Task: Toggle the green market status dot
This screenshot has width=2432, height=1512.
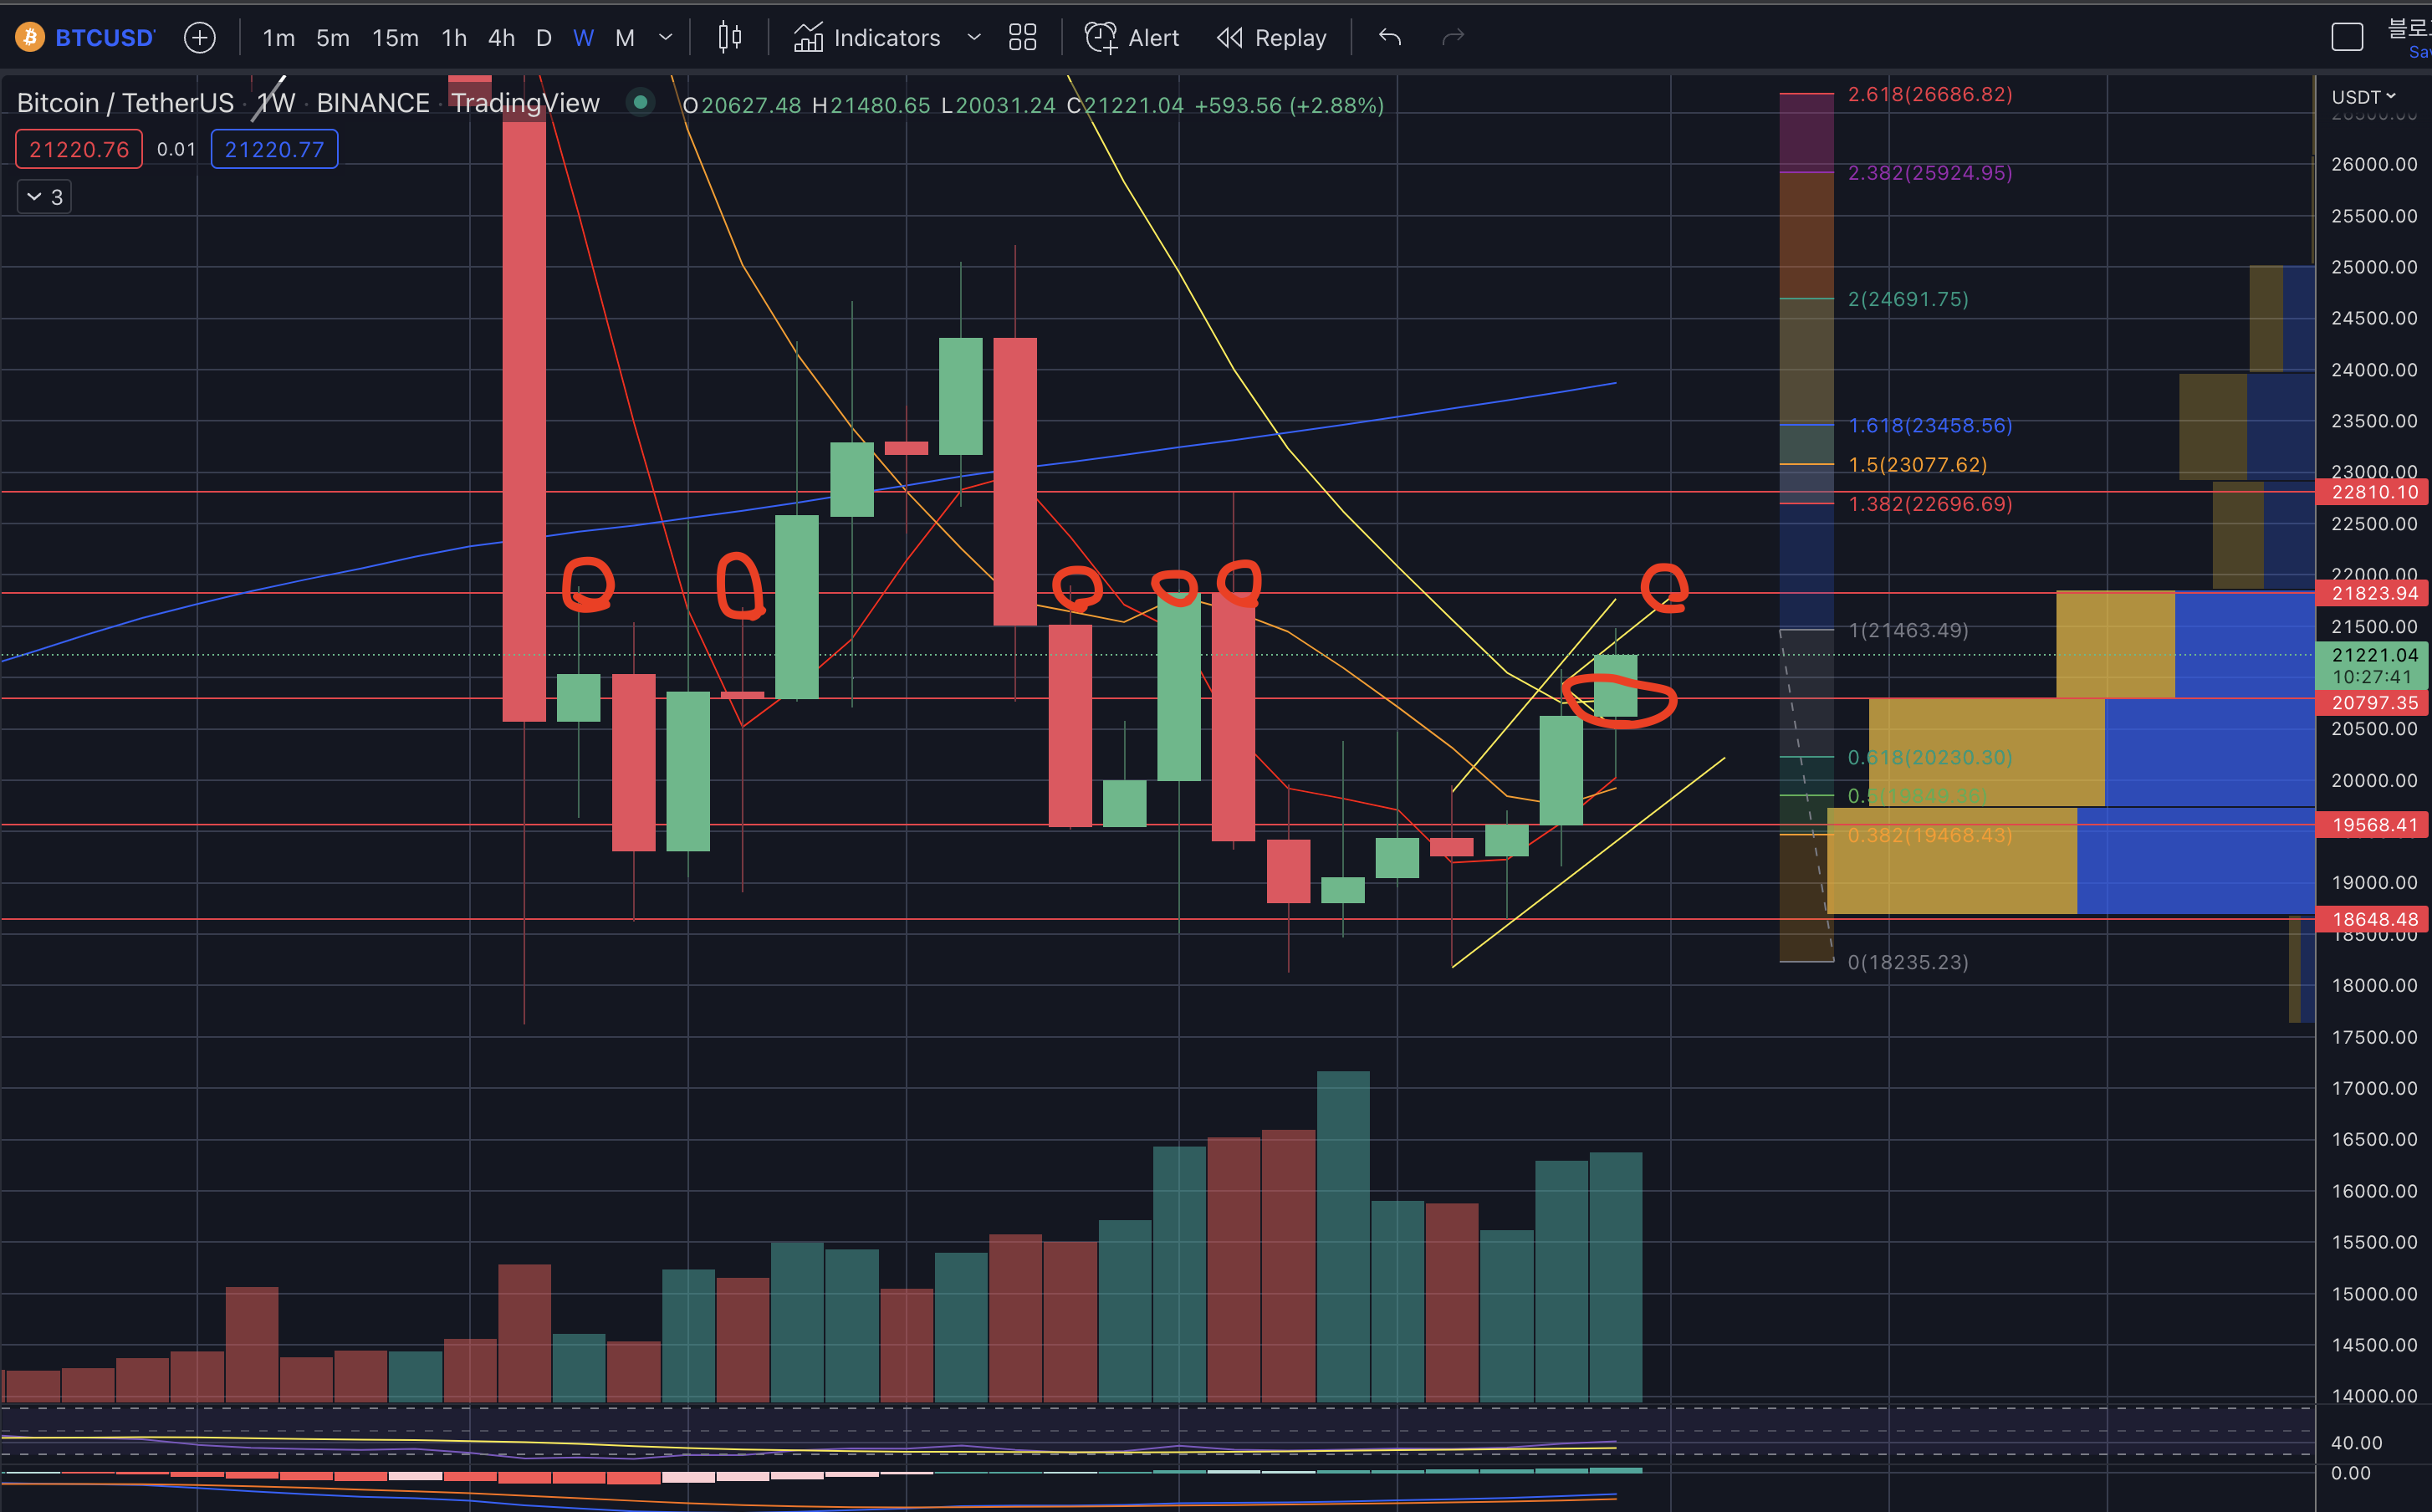Action: click(640, 102)
